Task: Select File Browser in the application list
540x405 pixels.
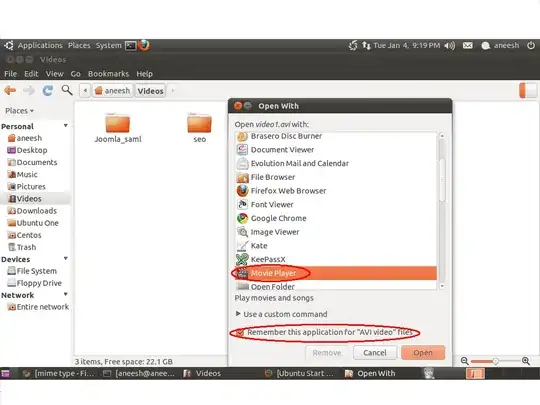Action: [336, 177]
